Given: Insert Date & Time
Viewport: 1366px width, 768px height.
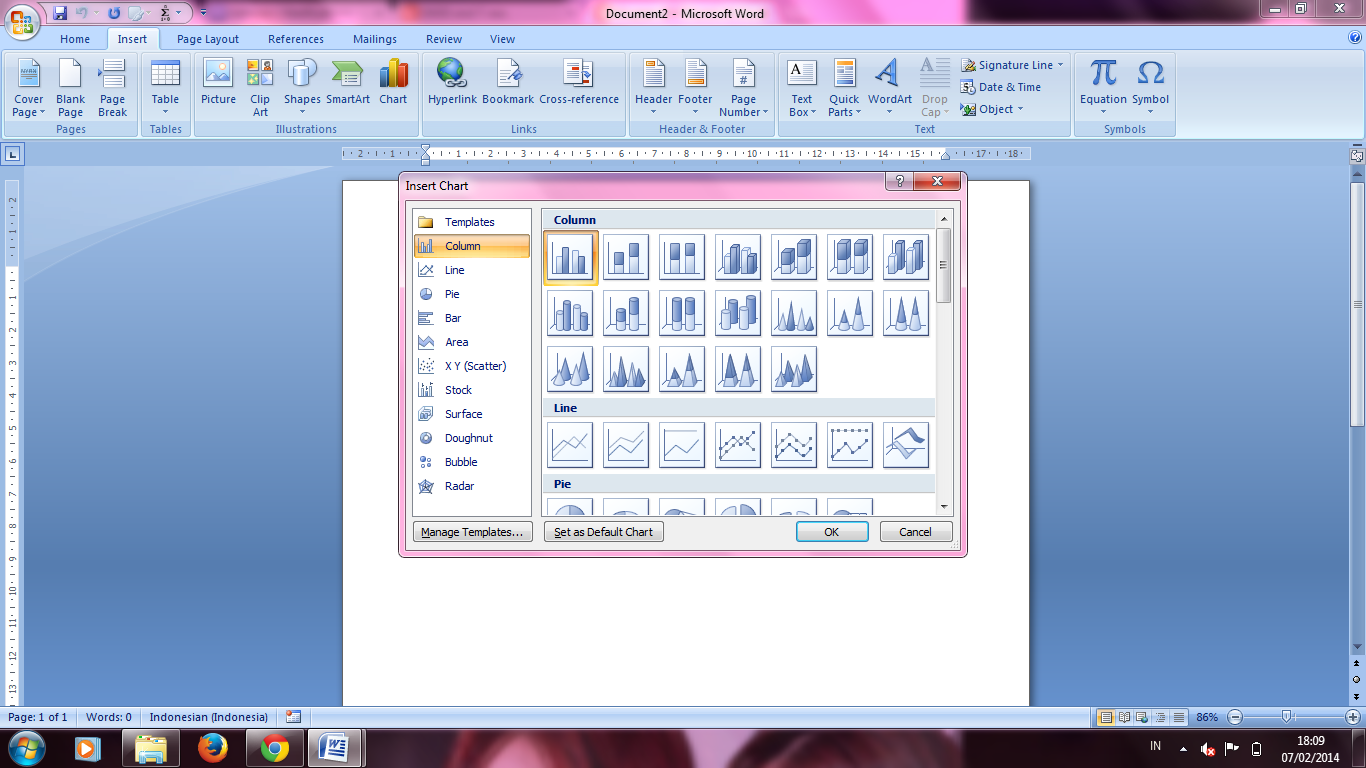Looking at the screenshot, I should (1001, 87).
